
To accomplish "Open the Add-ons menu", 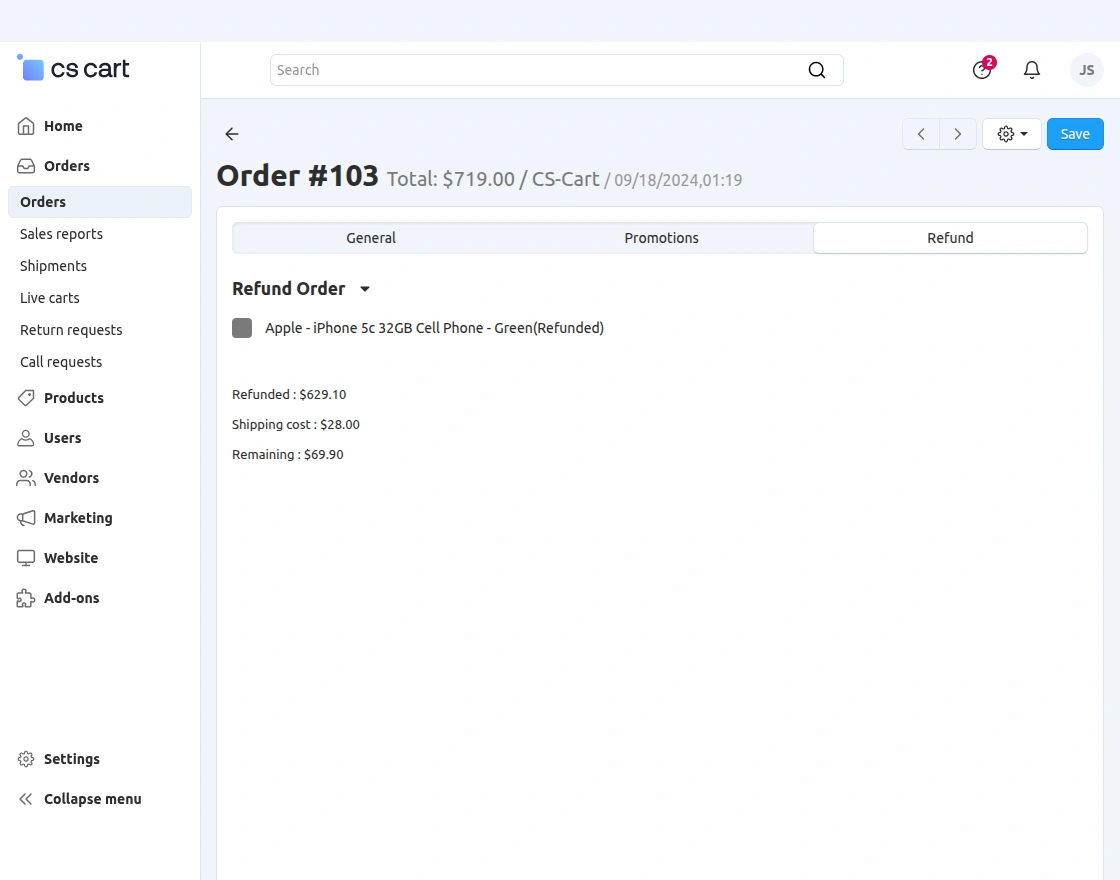I will 71,598.
